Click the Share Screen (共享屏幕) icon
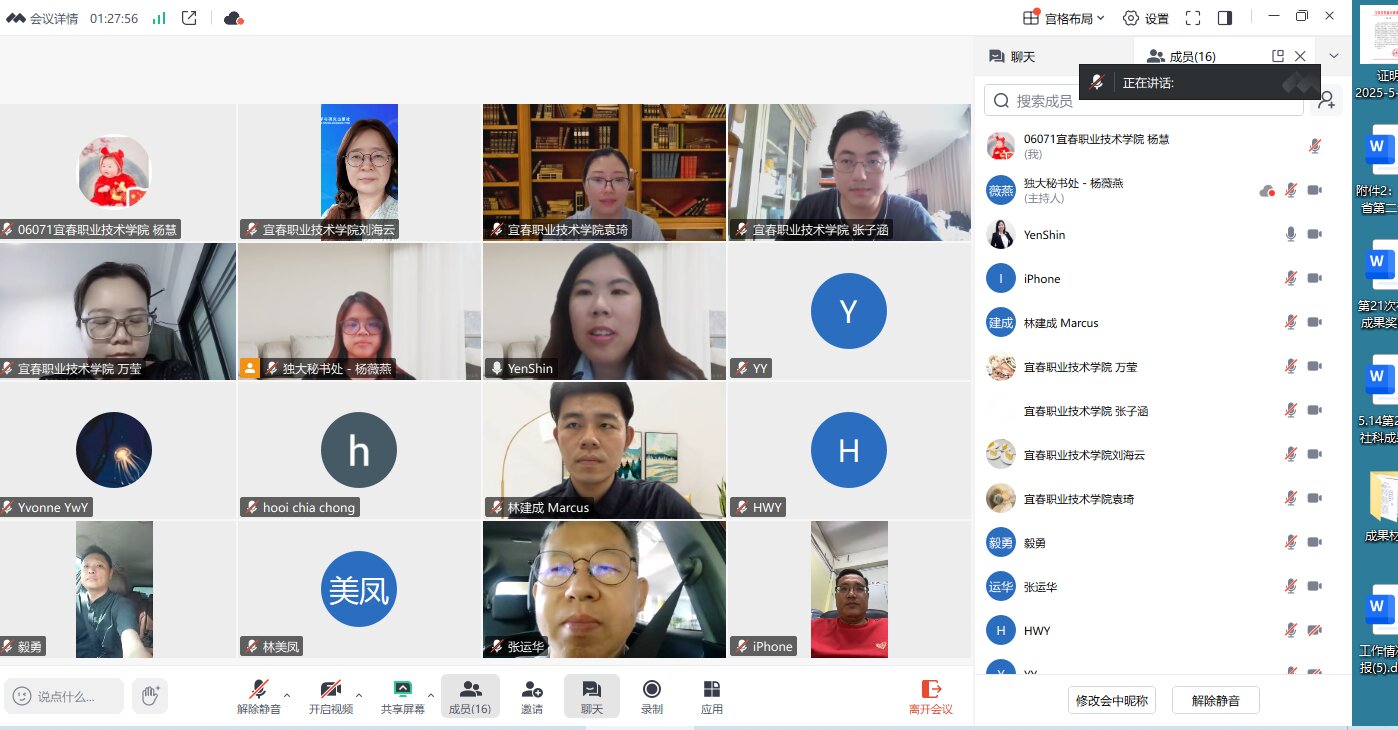 402,696
